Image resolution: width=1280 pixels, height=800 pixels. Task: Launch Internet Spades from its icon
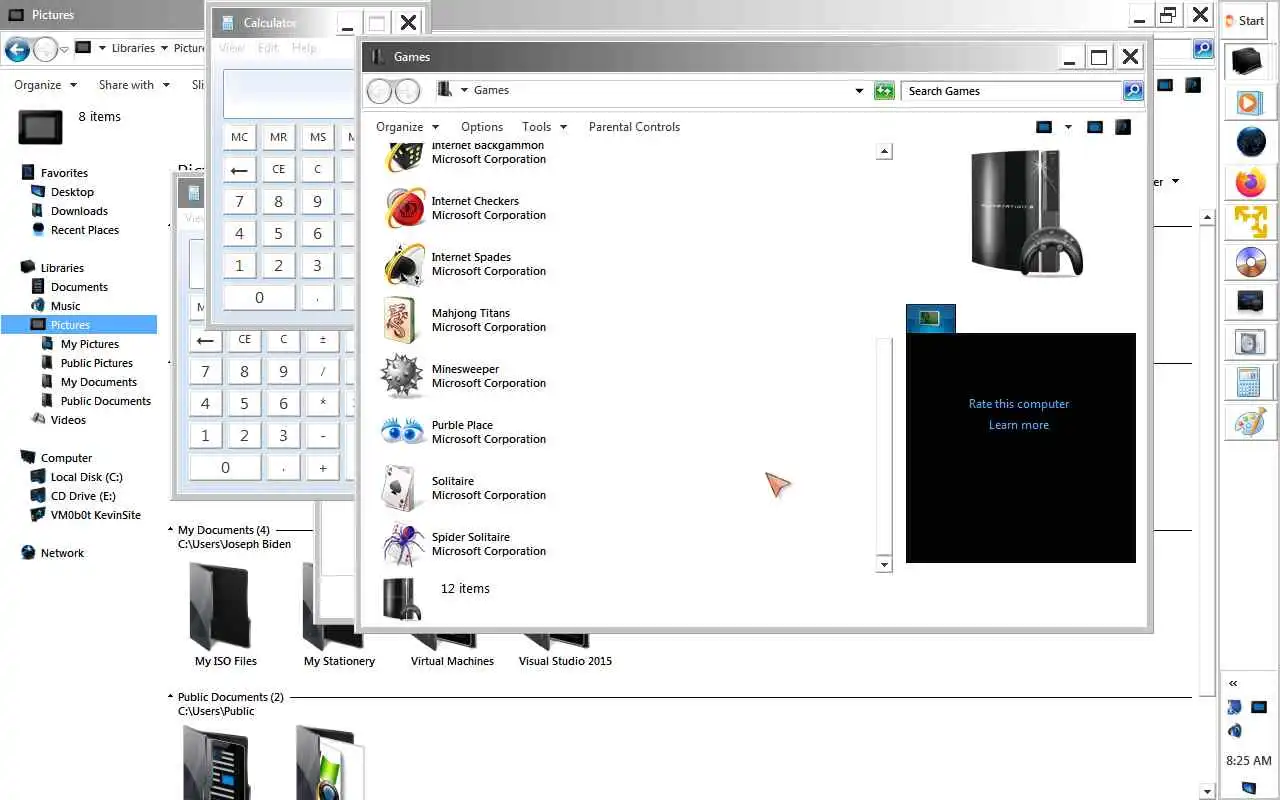point(405,264)
